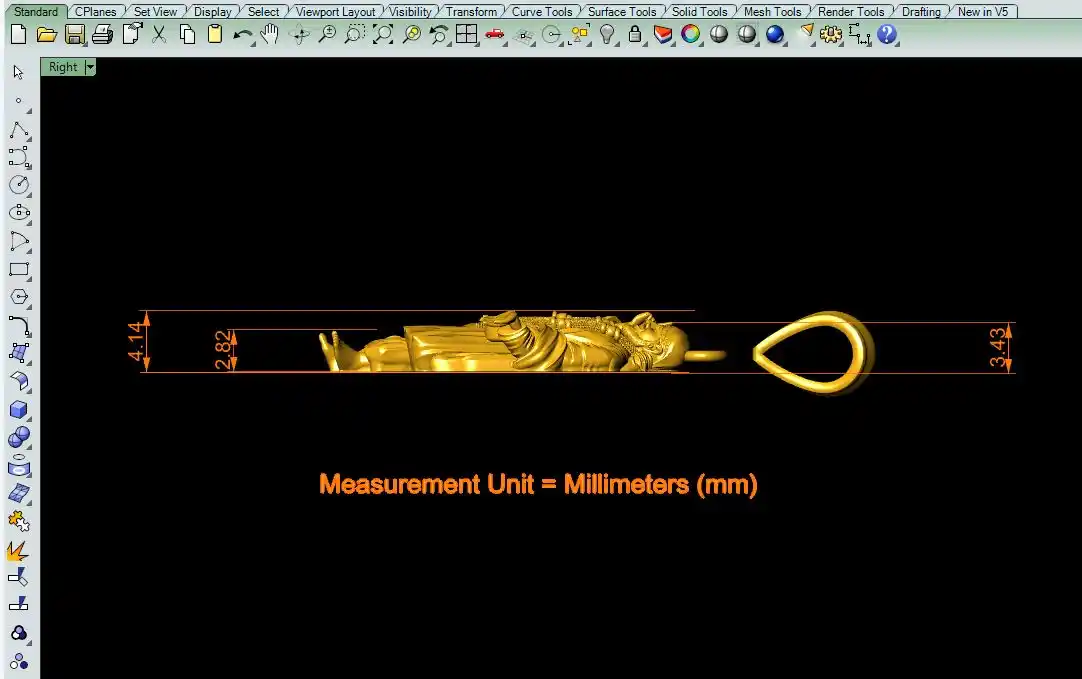Open the Options gear icon
Viewport: 1082px width, 679px height.
point(831,35)
